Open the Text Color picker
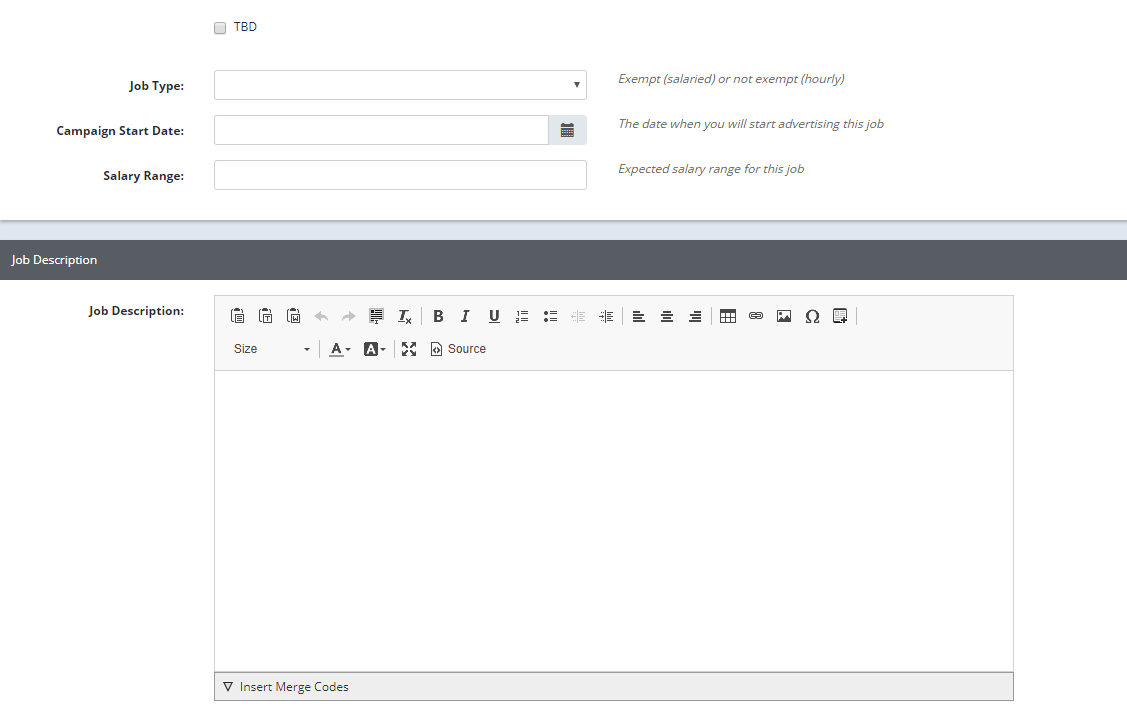The image size is (1127, 708). coord(339,349)
